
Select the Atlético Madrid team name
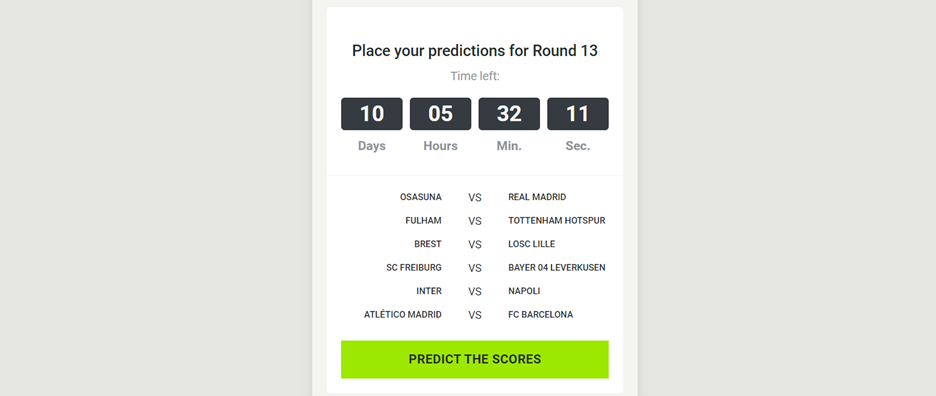[x=403, y=314]
